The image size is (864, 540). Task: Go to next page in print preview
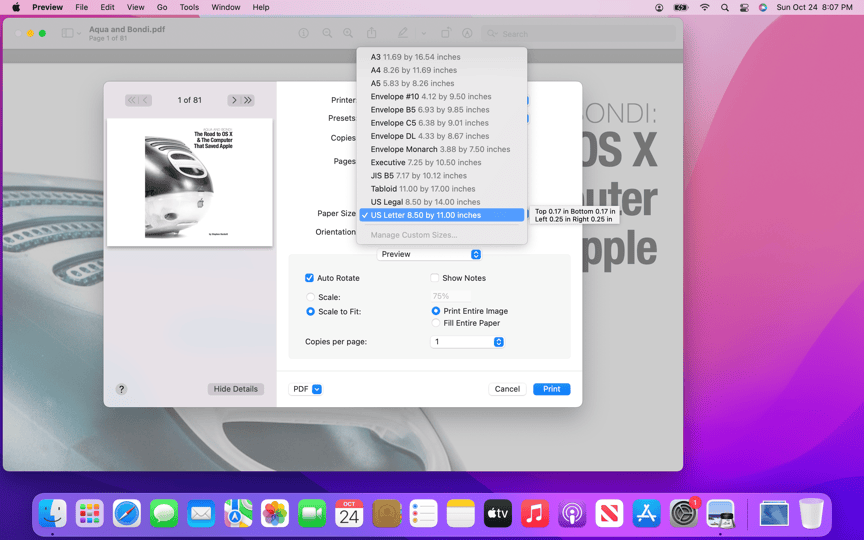[234, 100]
